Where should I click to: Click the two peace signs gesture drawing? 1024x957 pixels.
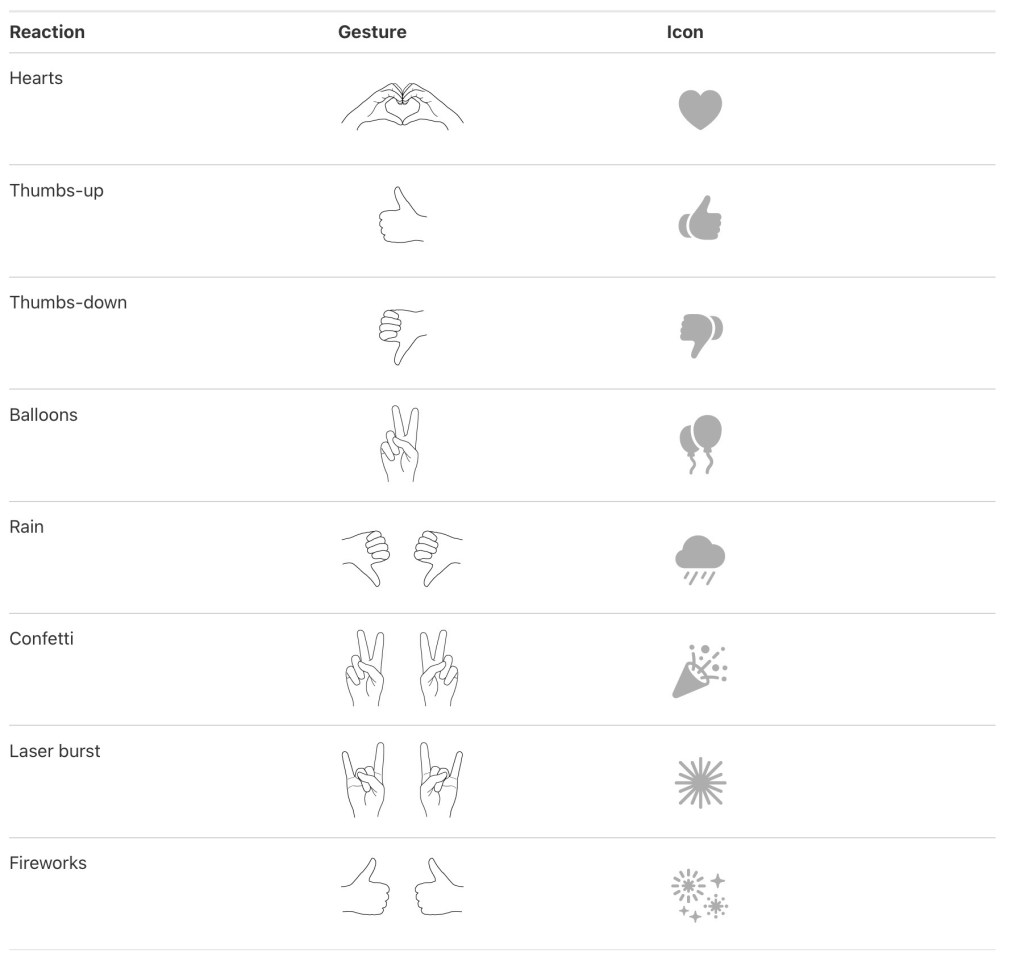tap(402, 669)
